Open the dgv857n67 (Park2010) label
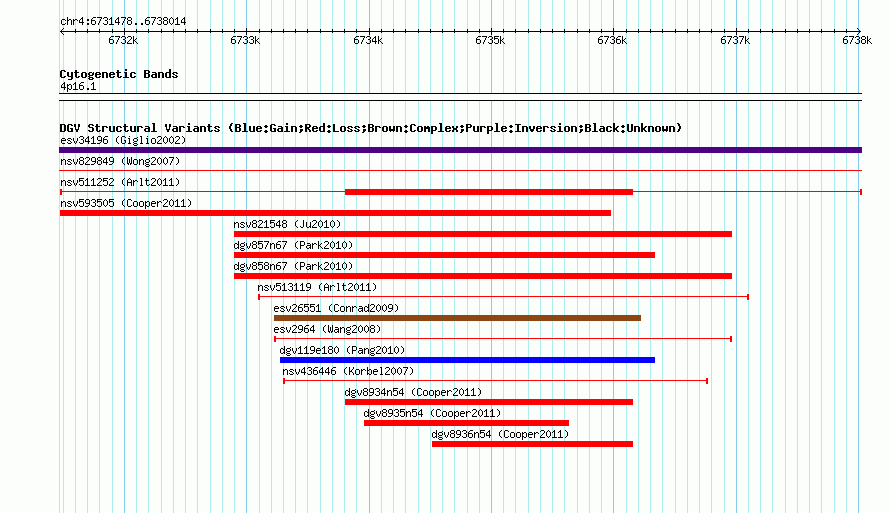Screen dimensions: 890x513 point(293,245)
